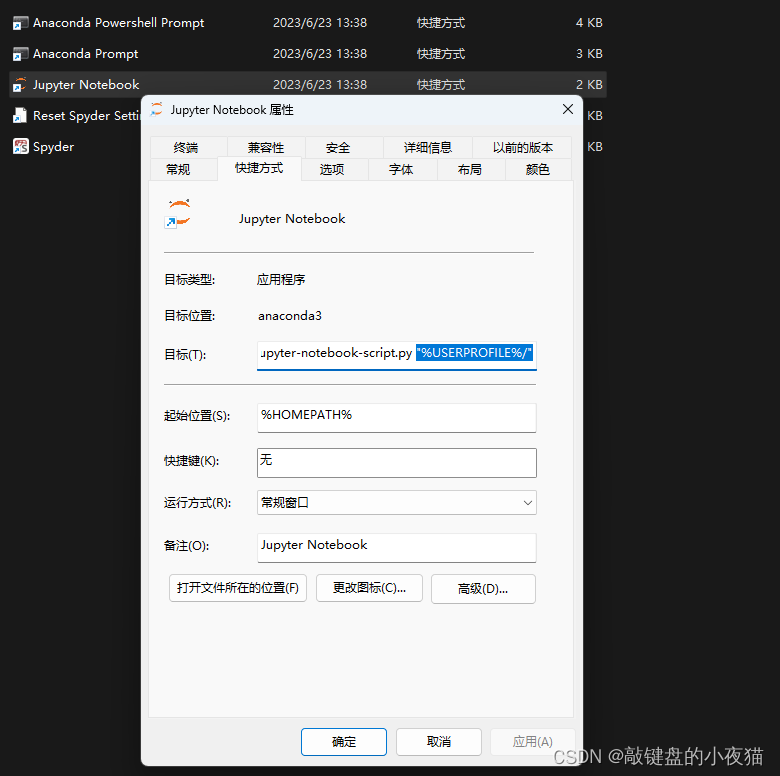Click the large Jupyter shortcut icon in dialog
This screenshot has height=776, width=780.
pyautogui.click(x=178, y=214)
